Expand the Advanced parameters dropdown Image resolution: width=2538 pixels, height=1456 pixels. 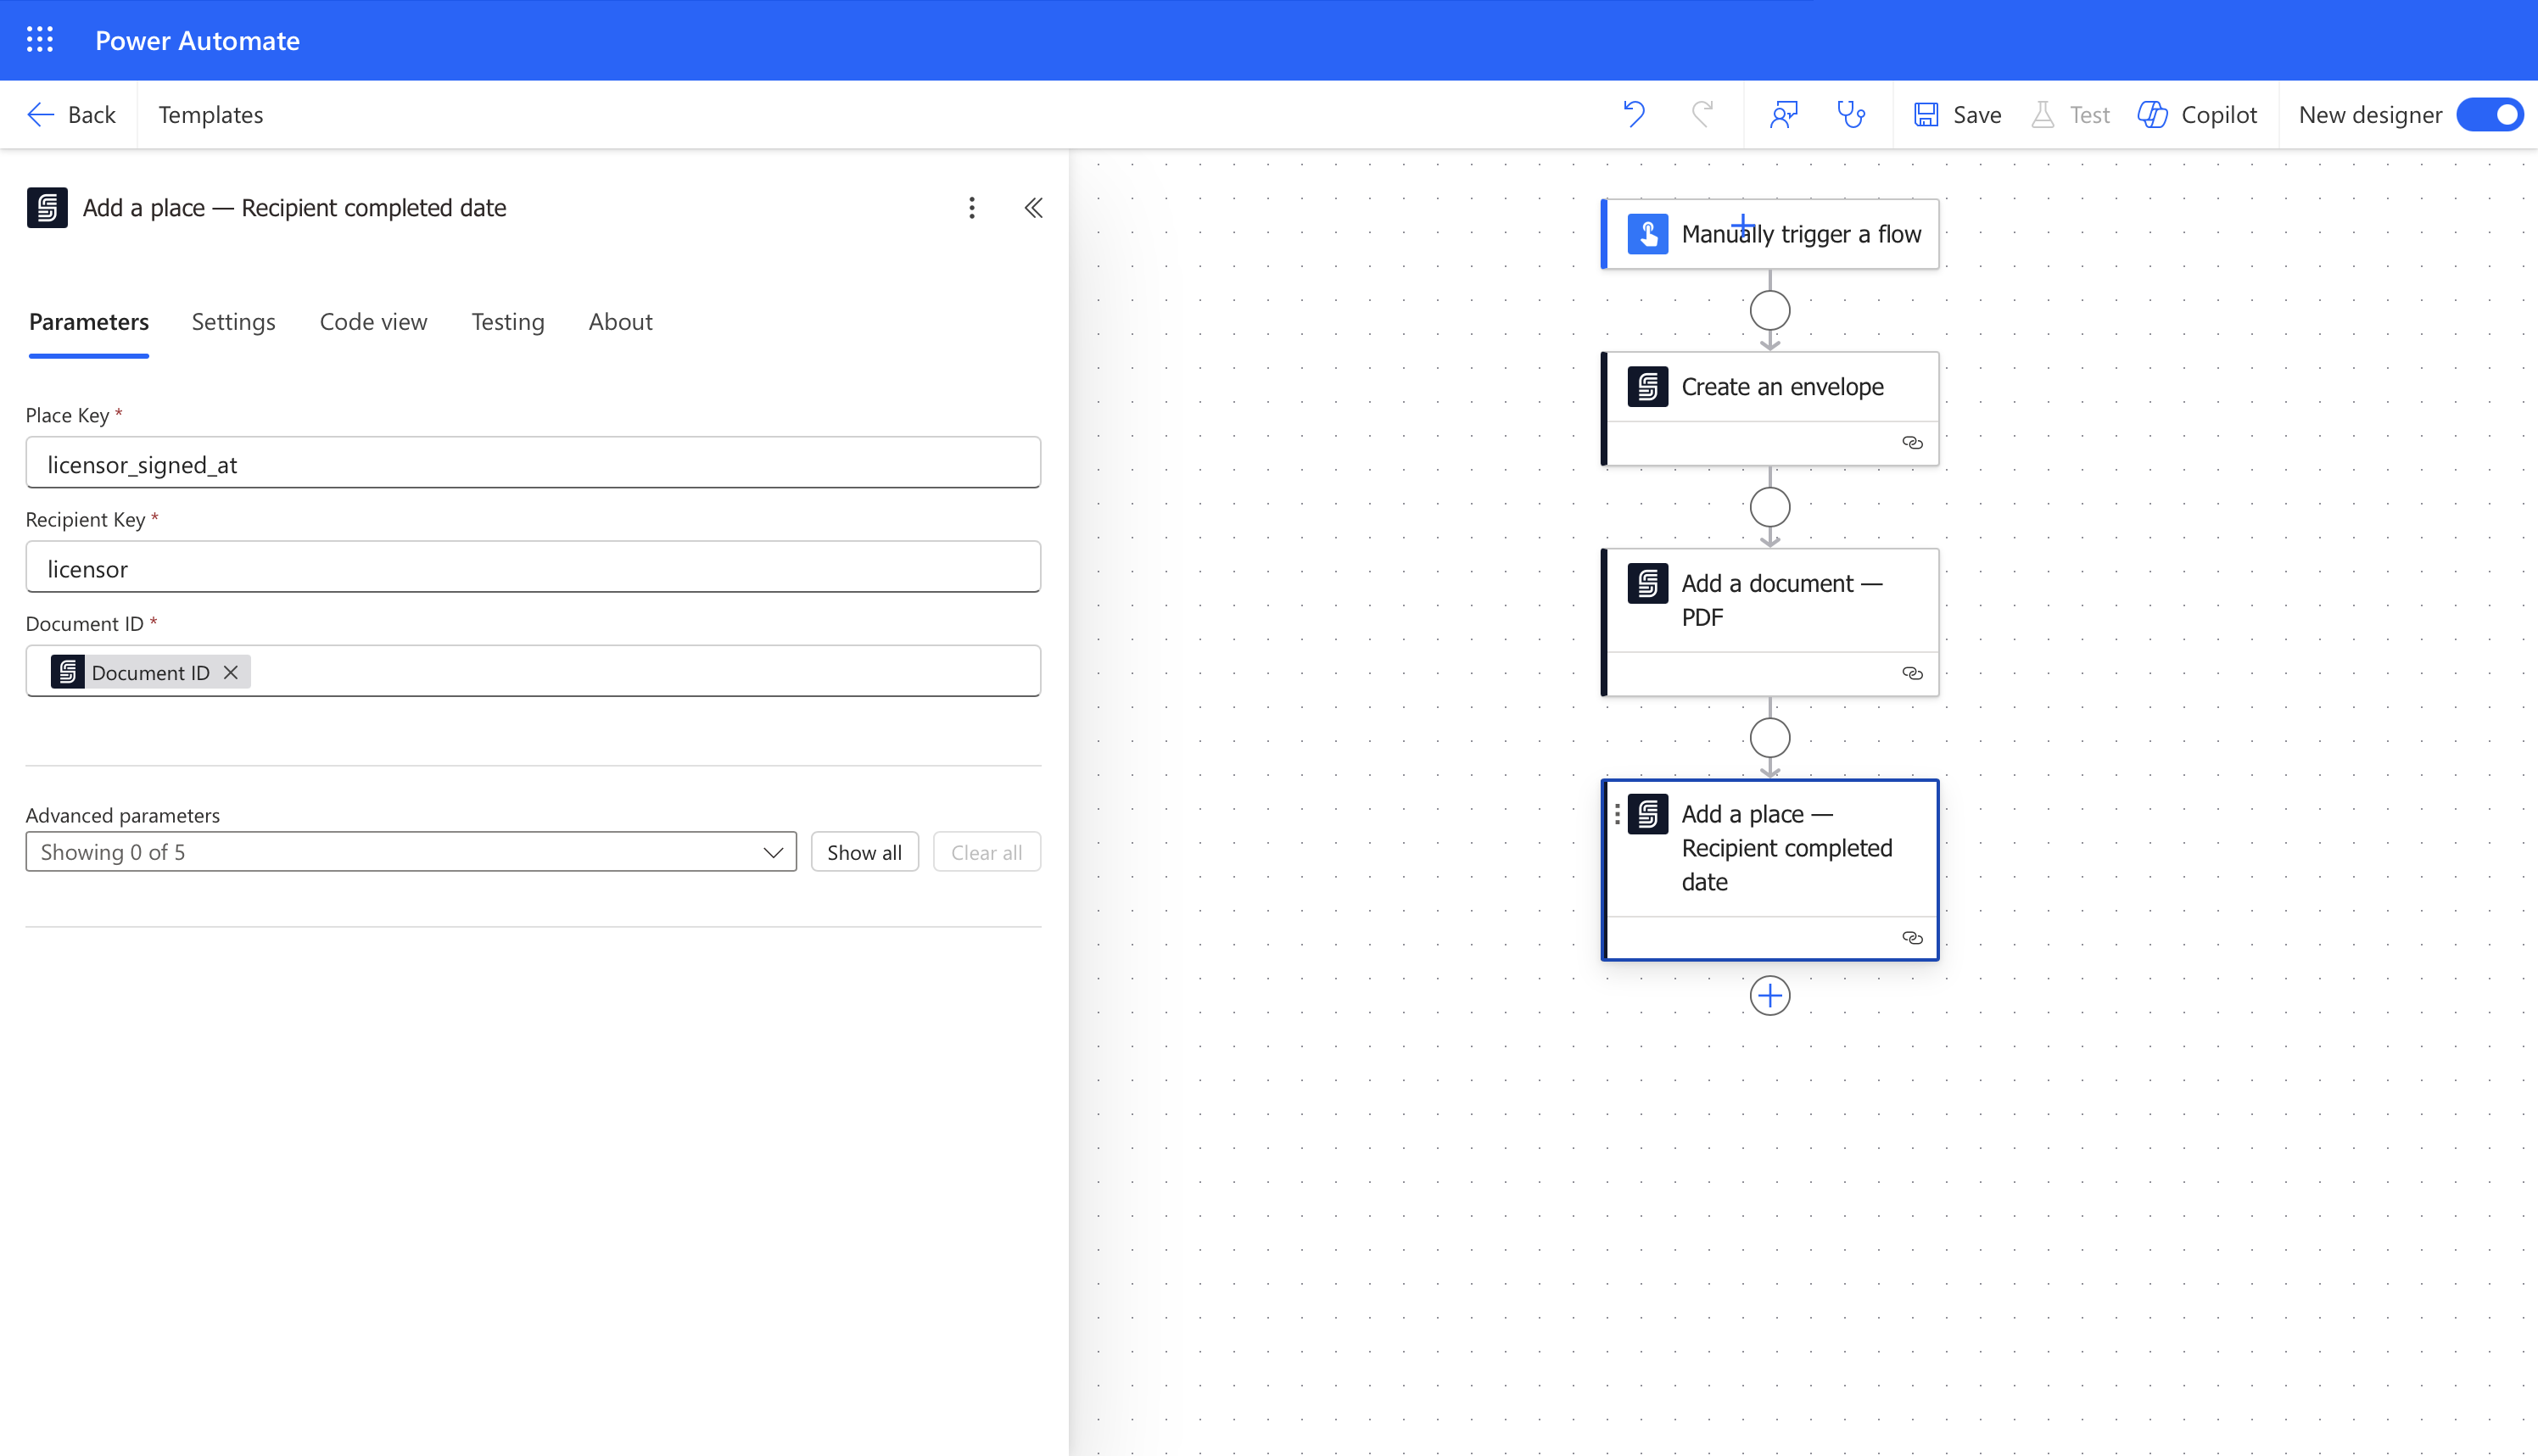click(411, 852)
